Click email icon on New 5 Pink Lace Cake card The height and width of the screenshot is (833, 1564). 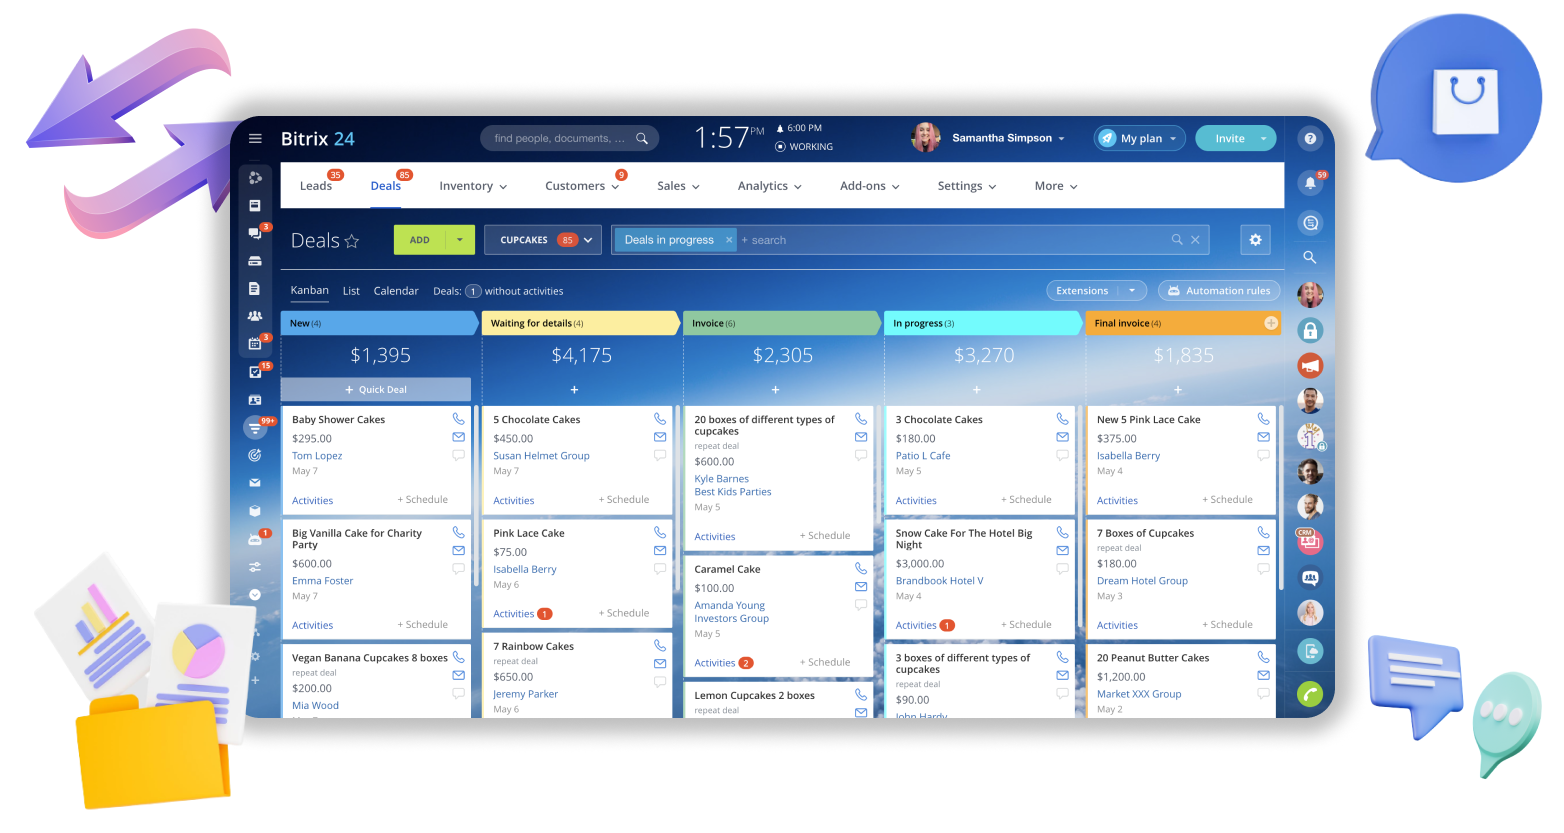[x=1264, y=437]
